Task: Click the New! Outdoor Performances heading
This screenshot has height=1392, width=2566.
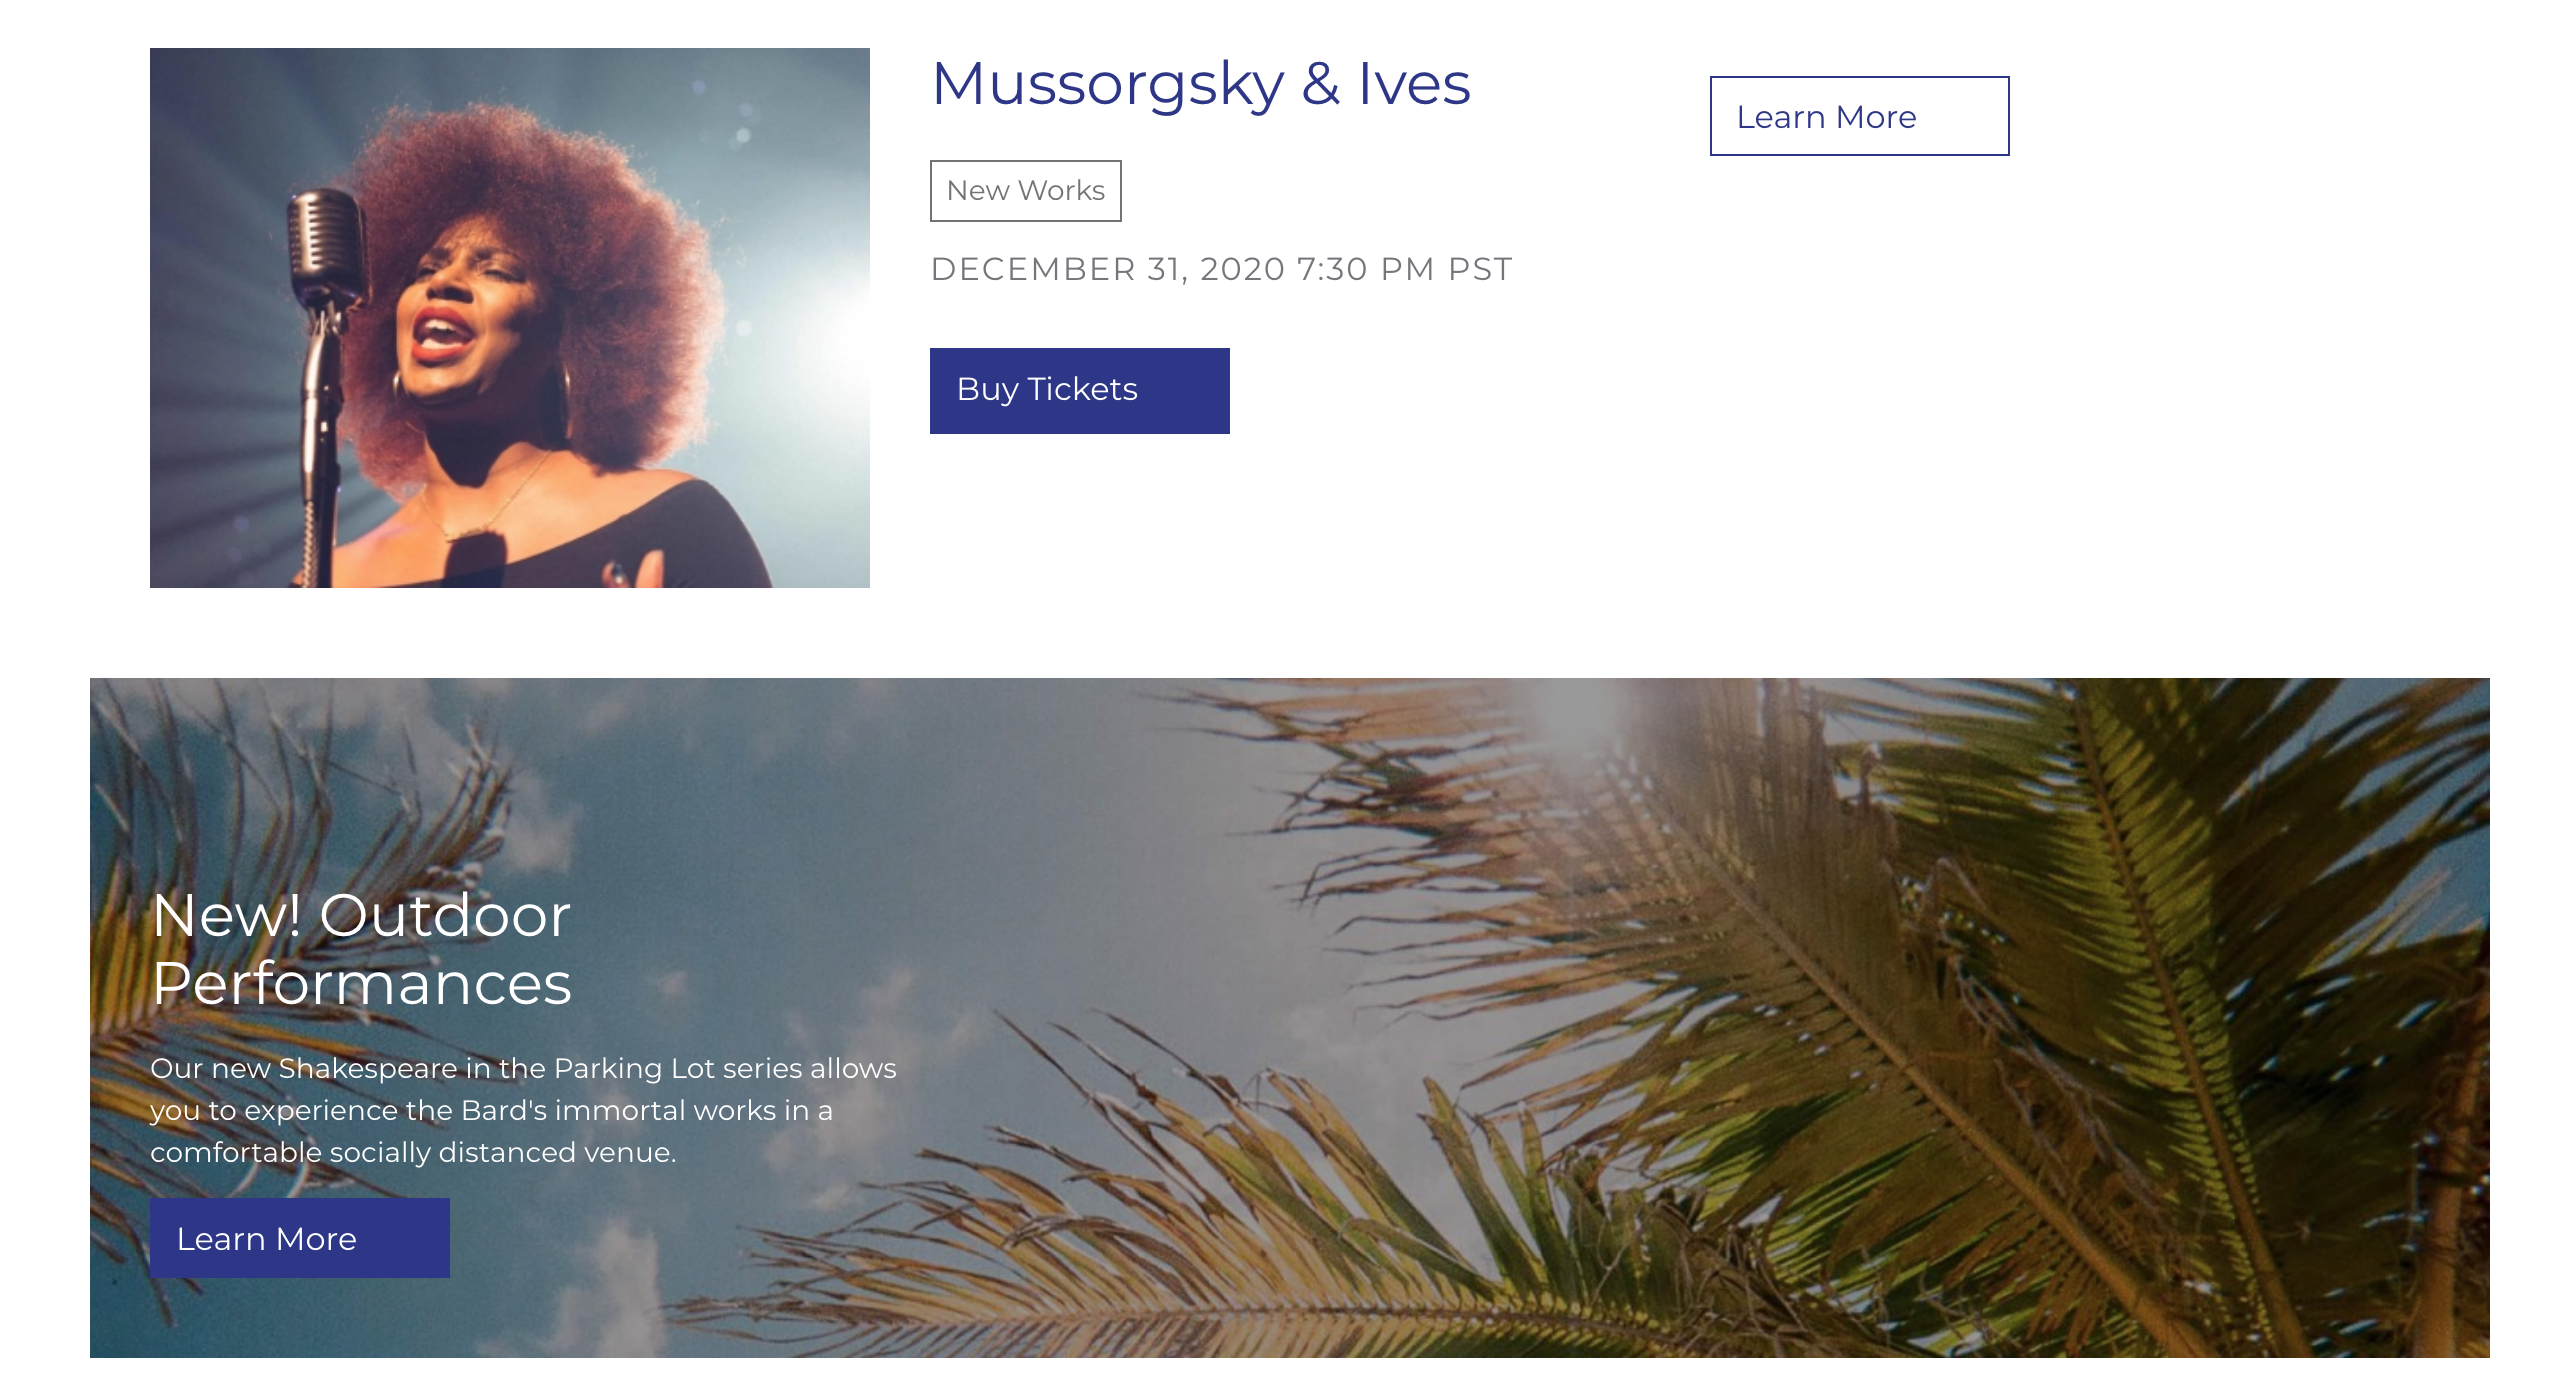Action: coord(361,949)
